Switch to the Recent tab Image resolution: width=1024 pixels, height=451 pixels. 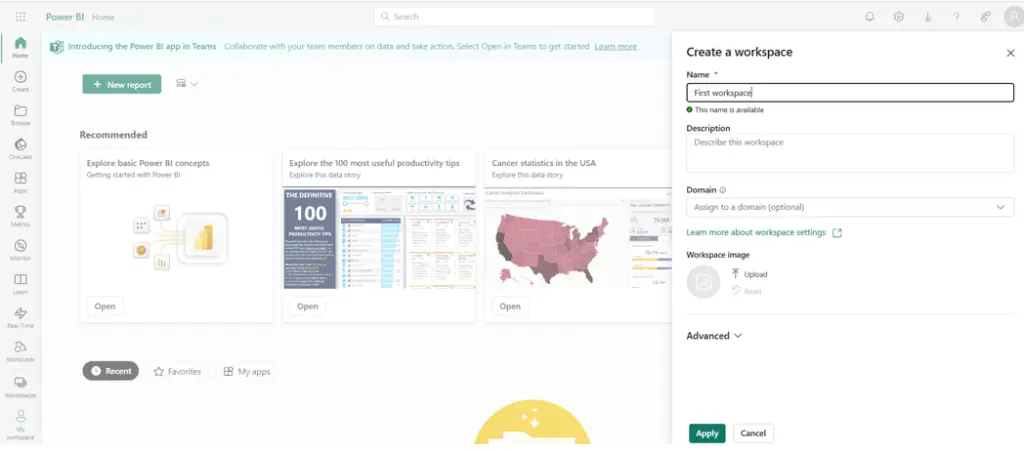point(110,371)
